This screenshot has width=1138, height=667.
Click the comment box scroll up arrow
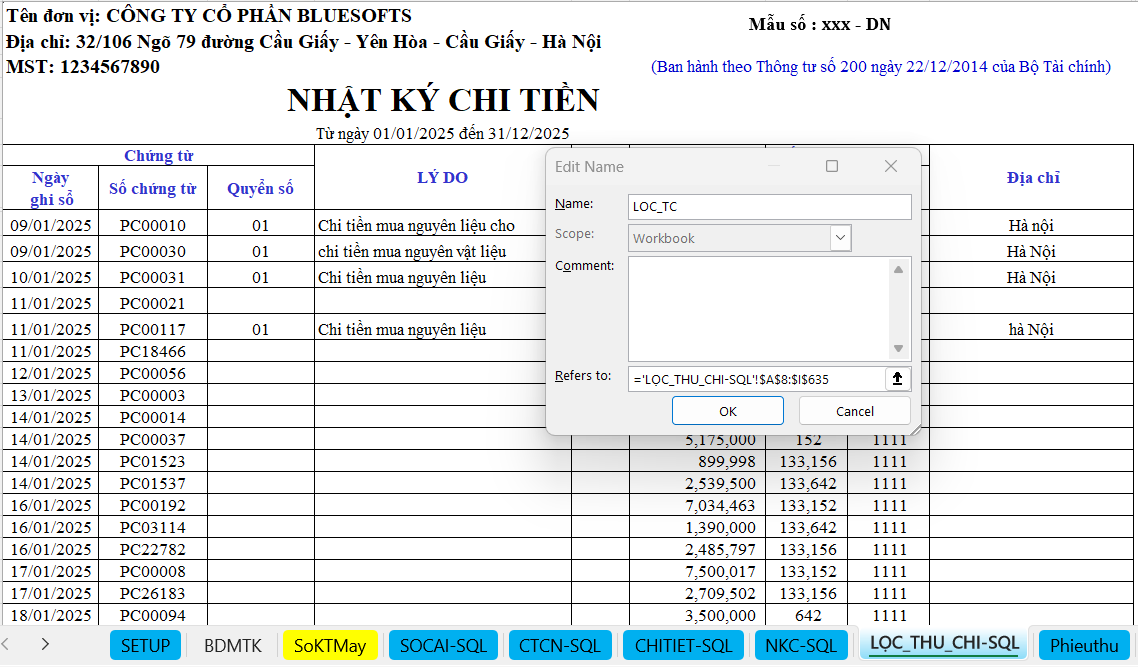898,269
